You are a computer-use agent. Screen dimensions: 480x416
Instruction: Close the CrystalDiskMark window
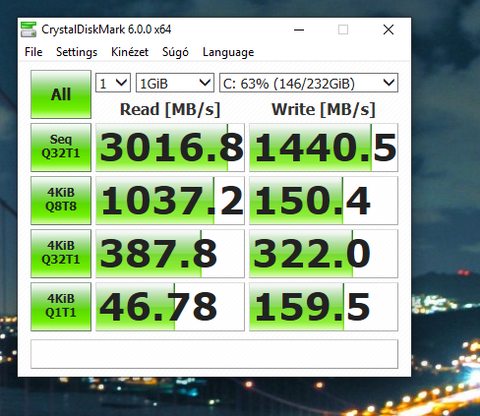[x=388, y=30]
